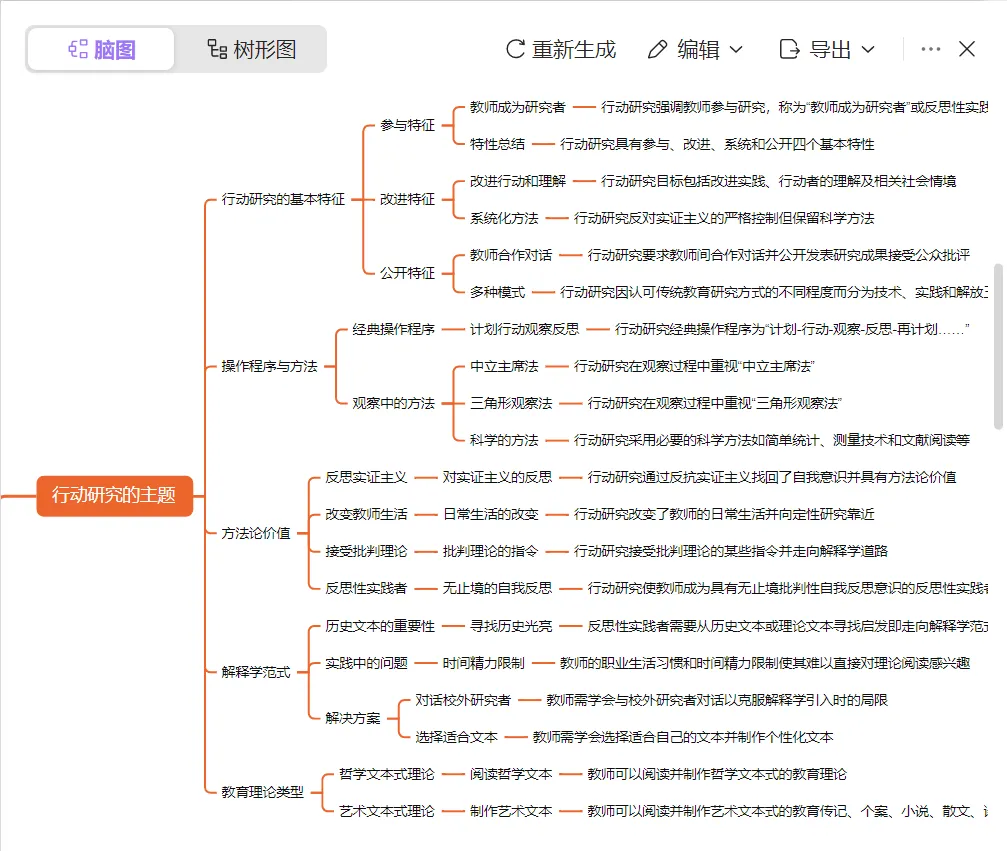Select the node 教师成为研究者
The height and width of the screenshot is (851, 1007).
[x=518, y=107]
